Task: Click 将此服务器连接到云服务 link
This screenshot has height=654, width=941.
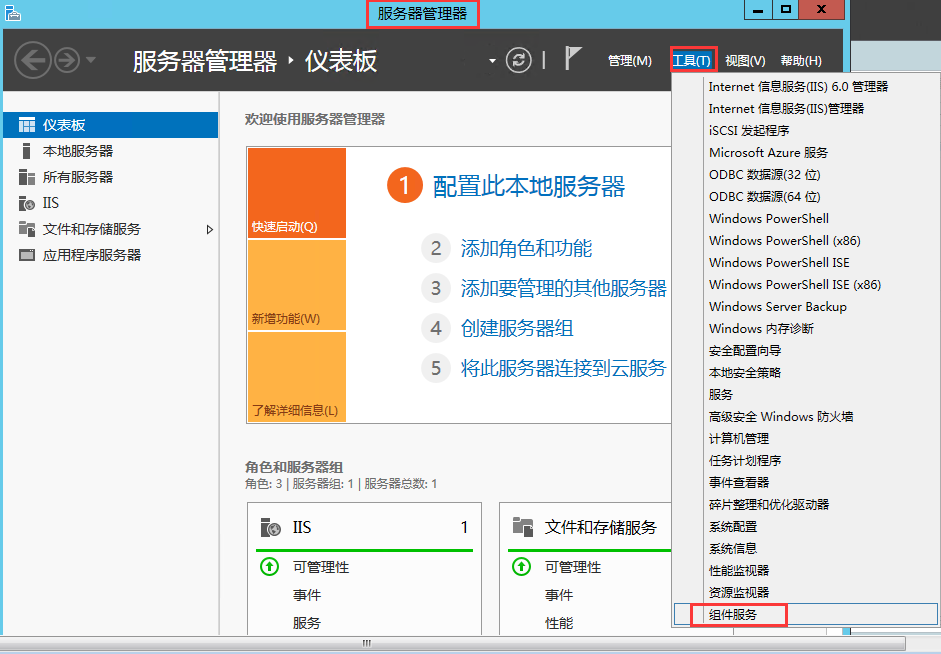Action: point(564,368)
